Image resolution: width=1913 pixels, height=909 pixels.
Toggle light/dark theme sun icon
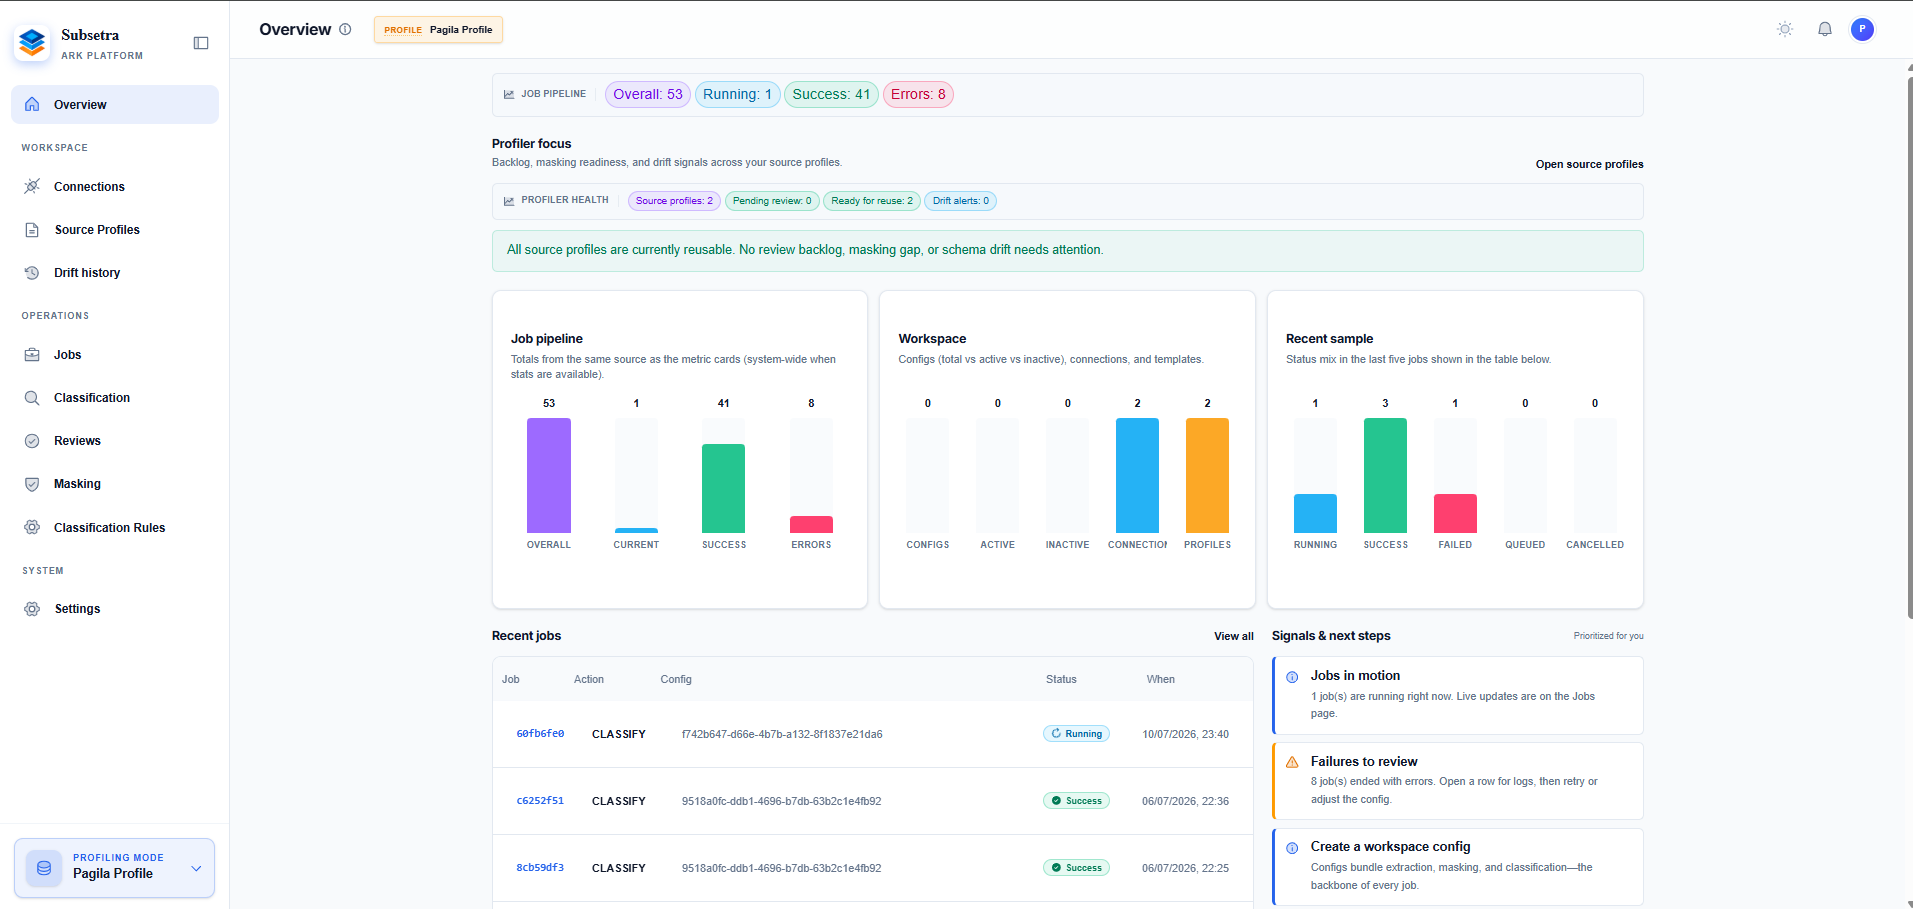1785,29
